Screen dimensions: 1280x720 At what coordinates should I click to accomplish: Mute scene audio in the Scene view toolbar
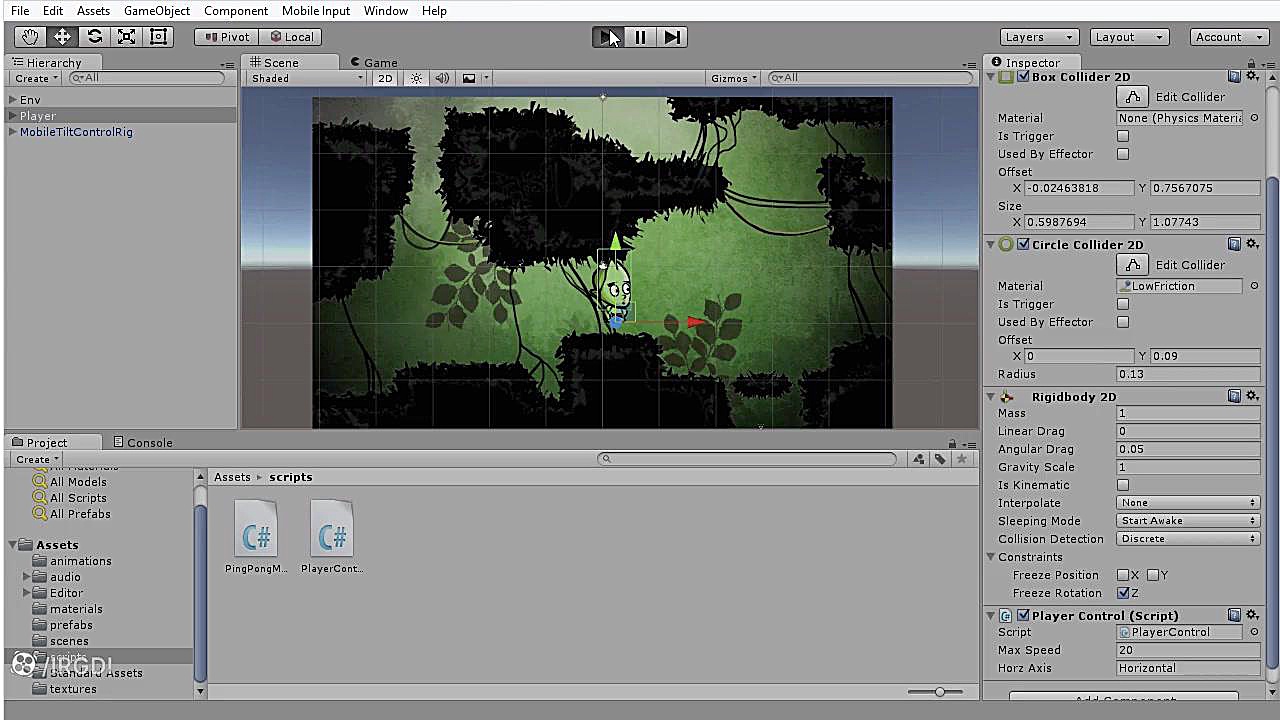442,78
